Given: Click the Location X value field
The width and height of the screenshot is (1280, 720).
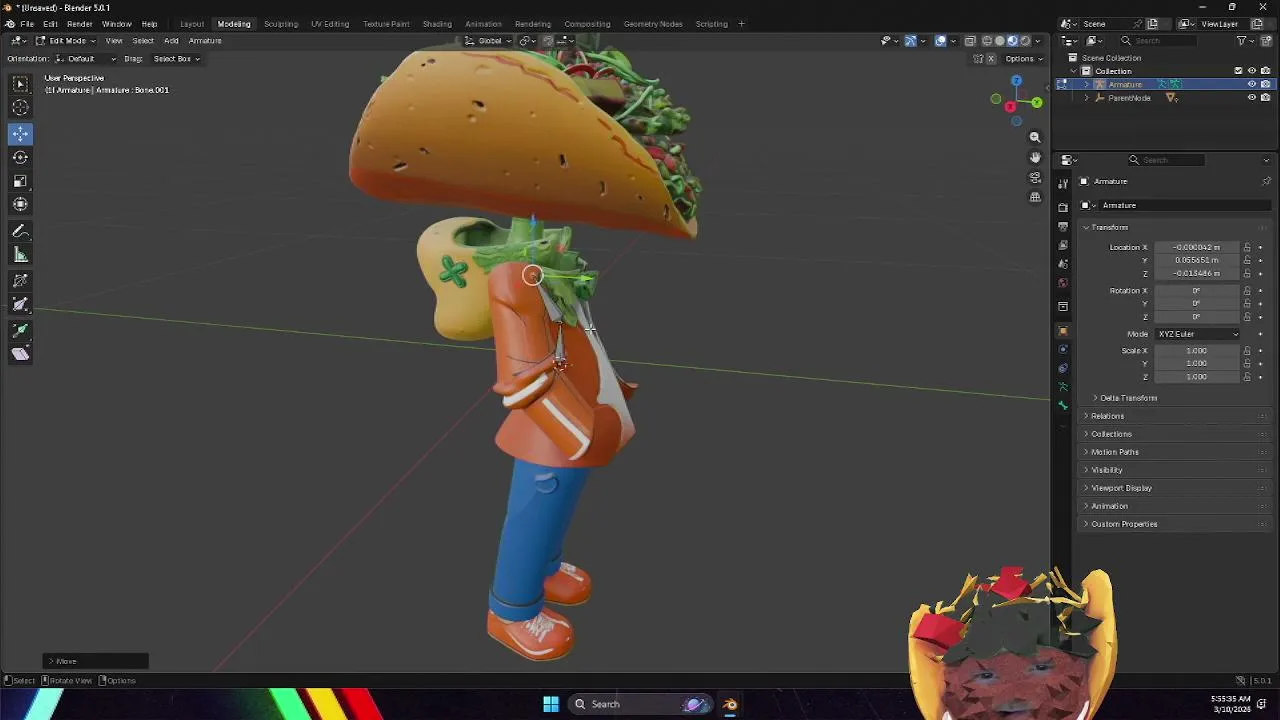Looking at the screenshot, I should (1197, 247).
